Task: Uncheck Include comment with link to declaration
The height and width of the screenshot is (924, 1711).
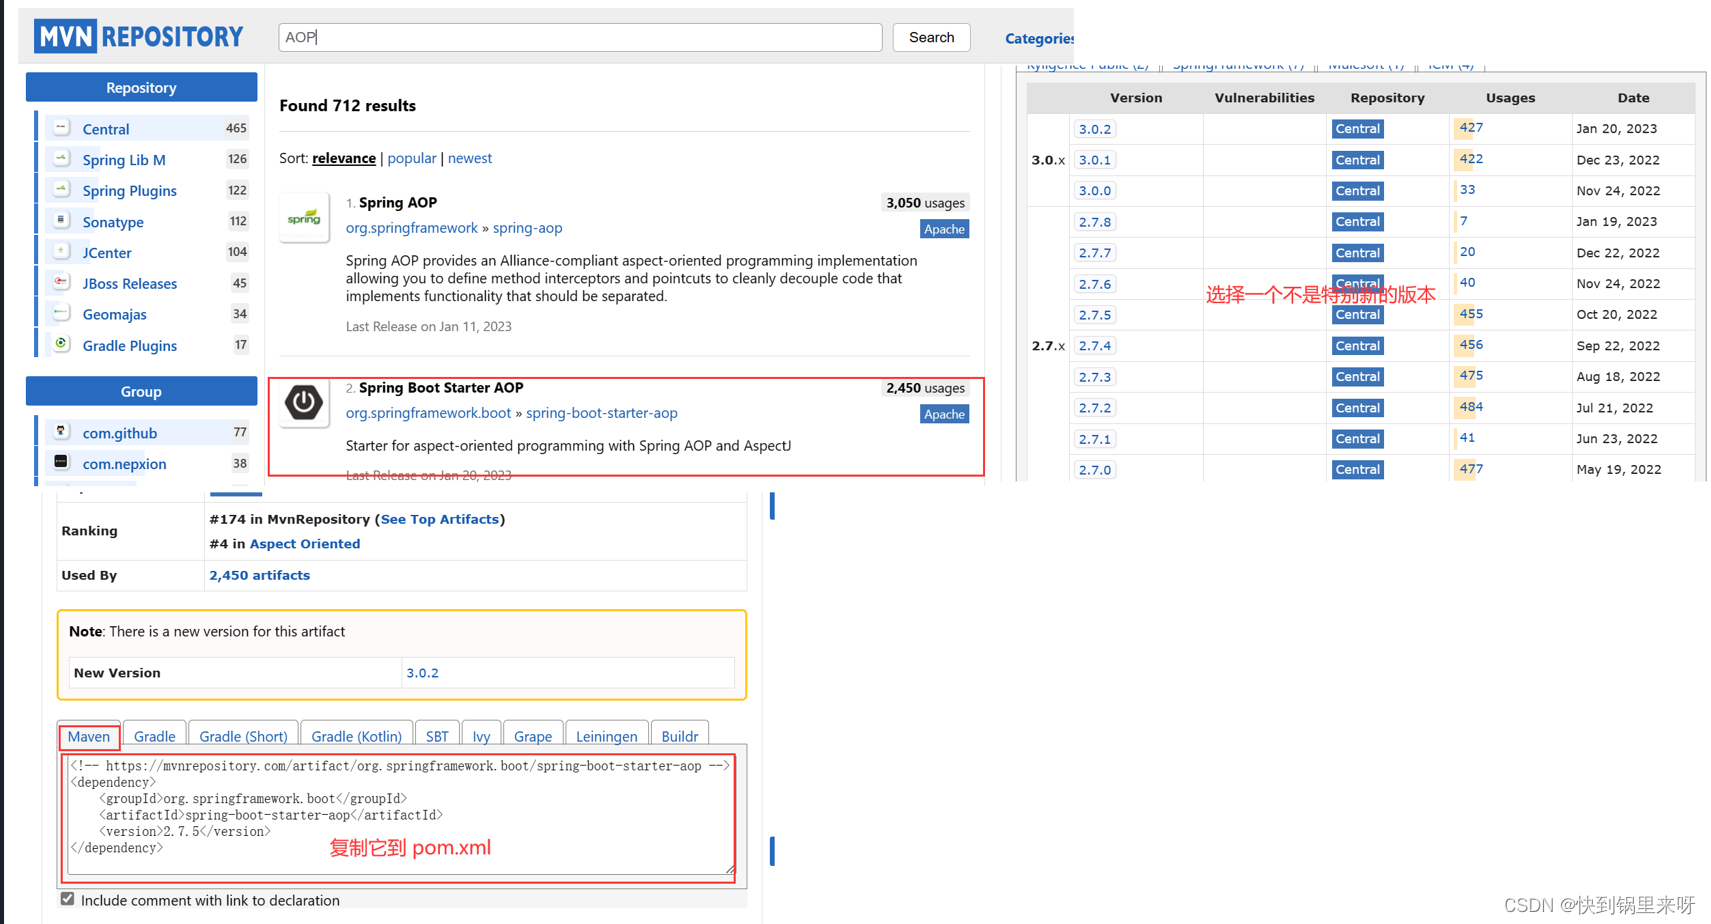Action: 67,899
